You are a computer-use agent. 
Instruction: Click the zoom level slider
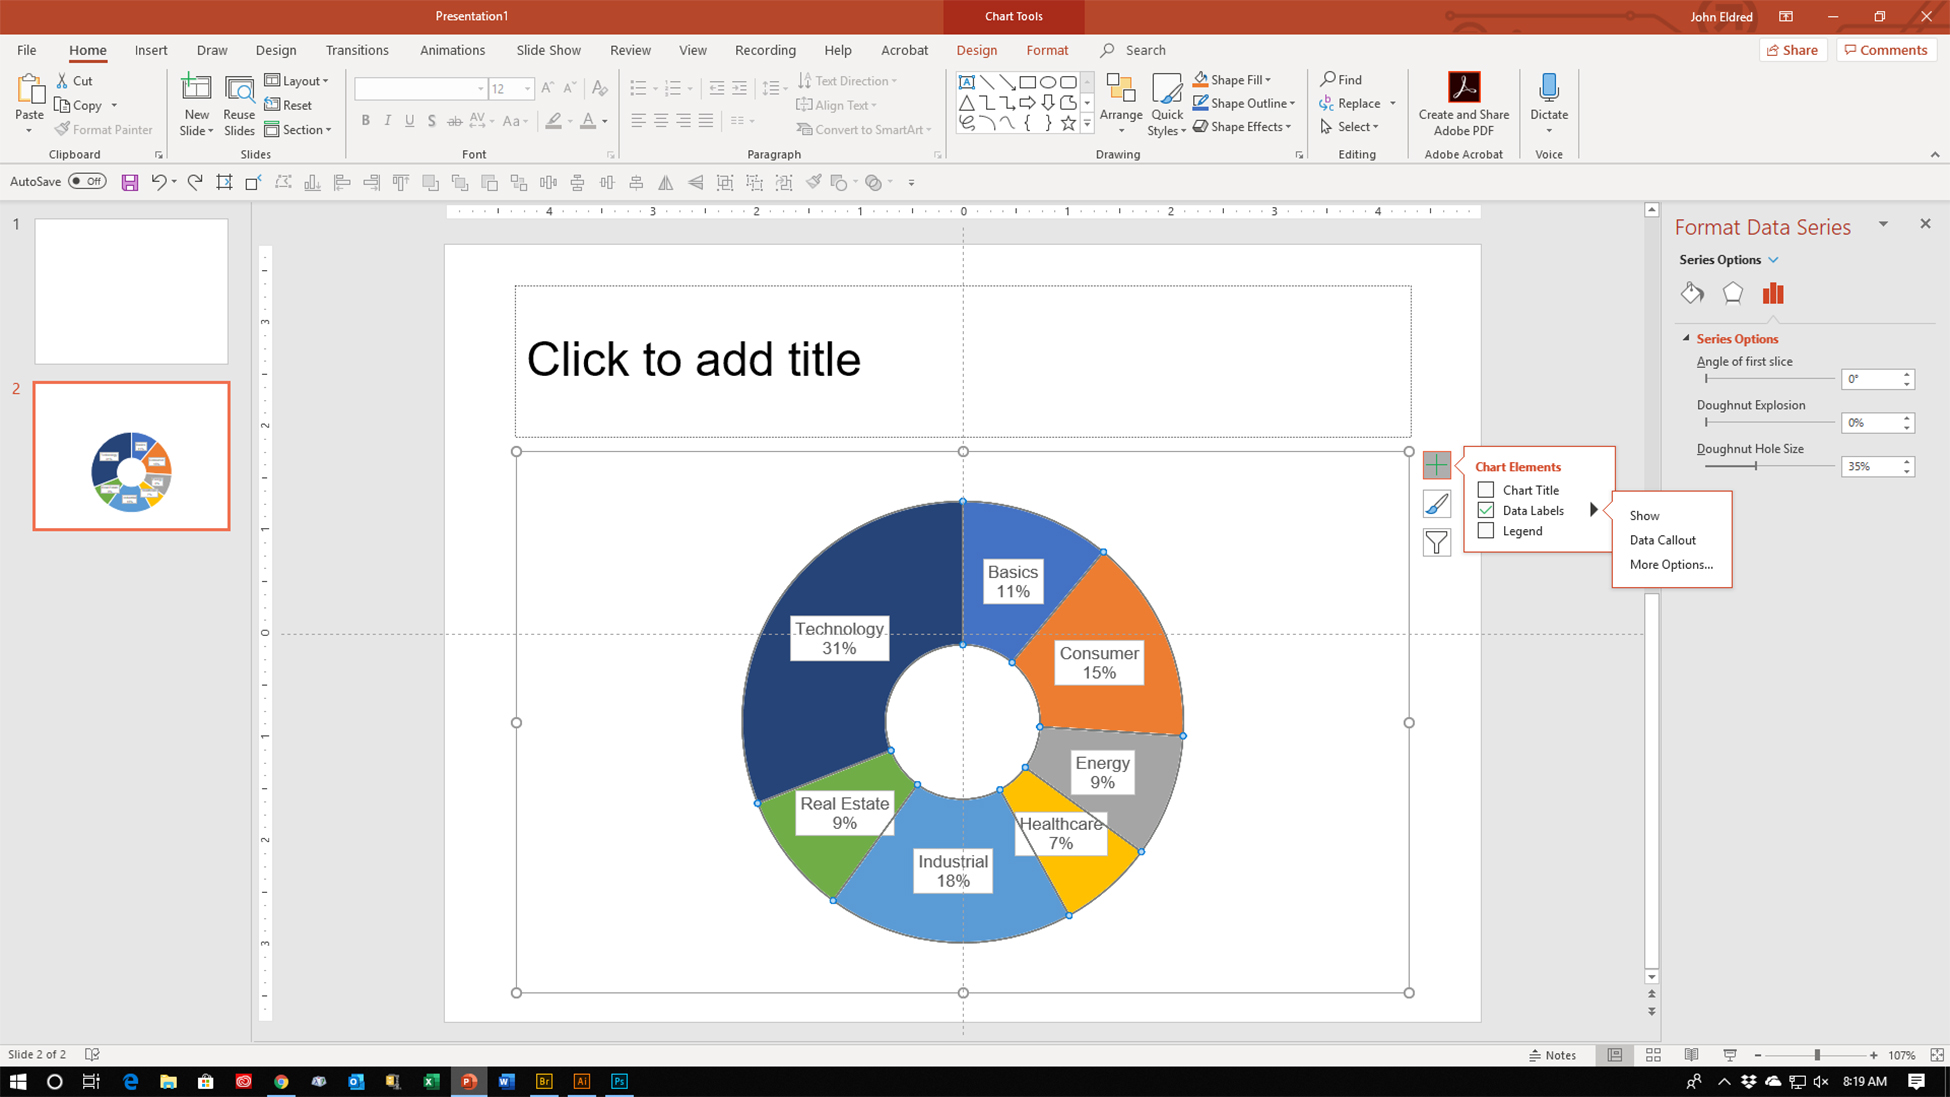(1816, 1055)
